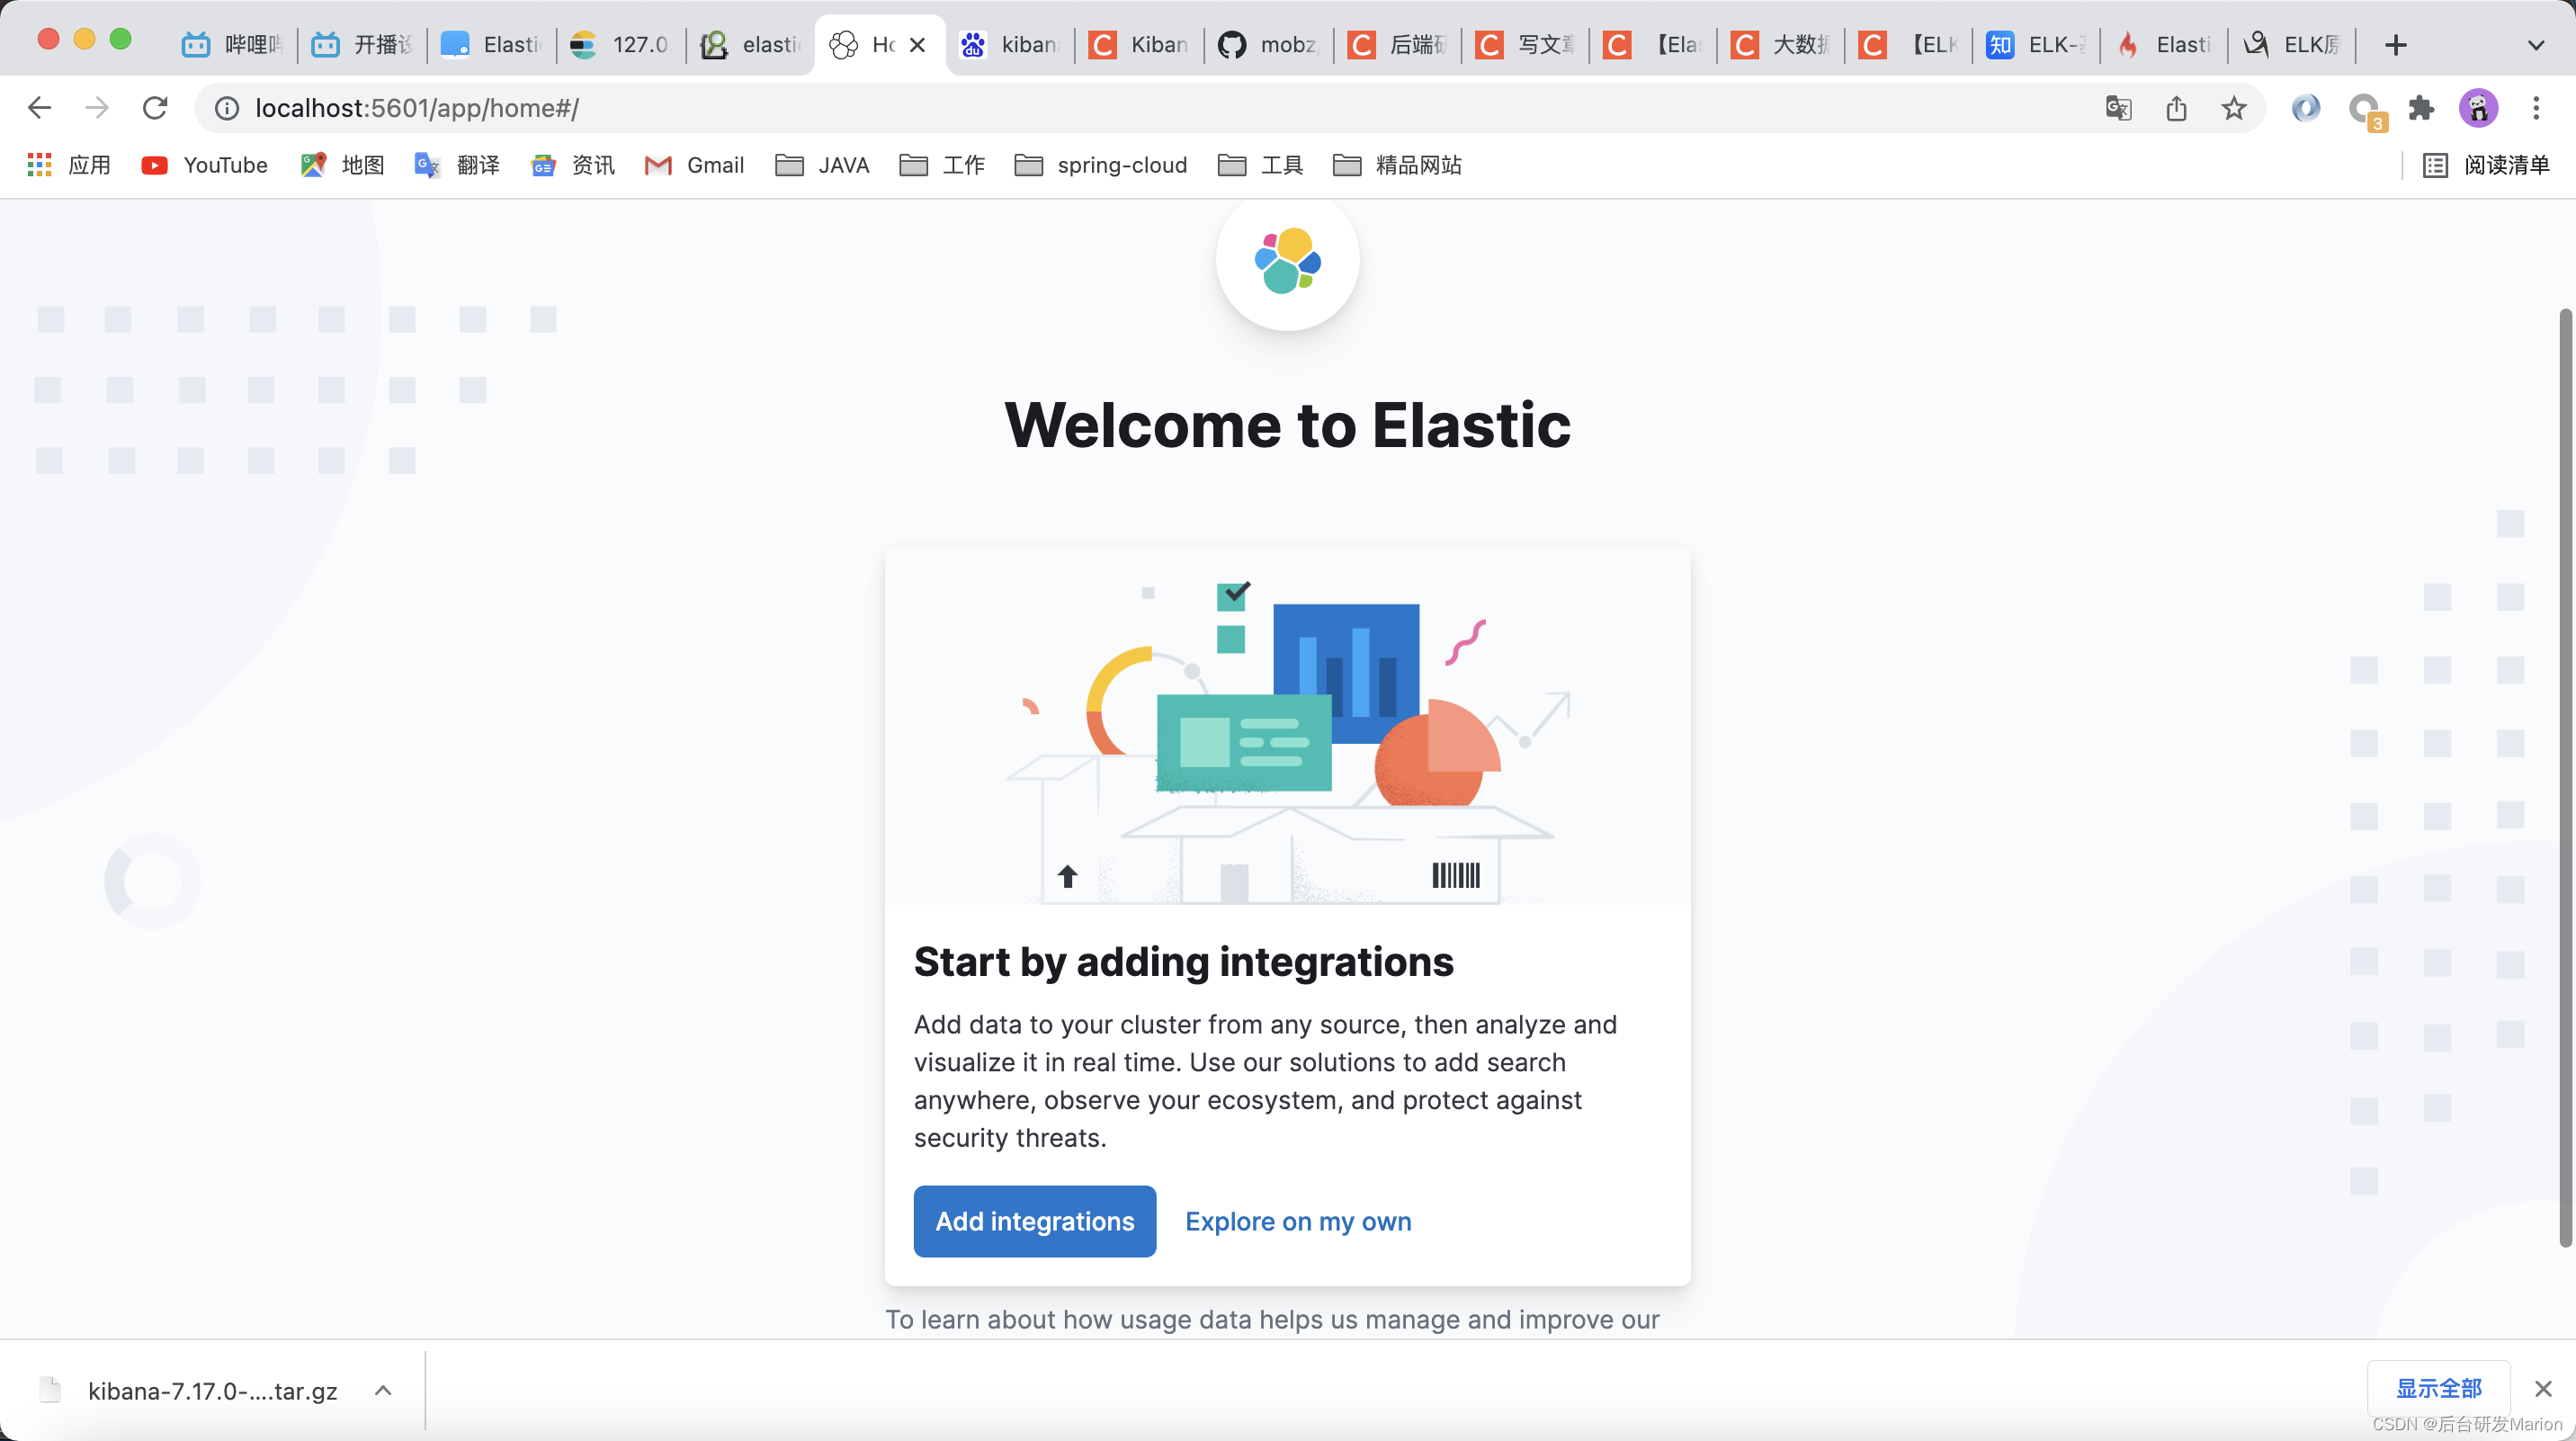Screen dimensions: 2576x1441
Task: Expand the tab search chevron
Action: click(x=2535, y=45)
